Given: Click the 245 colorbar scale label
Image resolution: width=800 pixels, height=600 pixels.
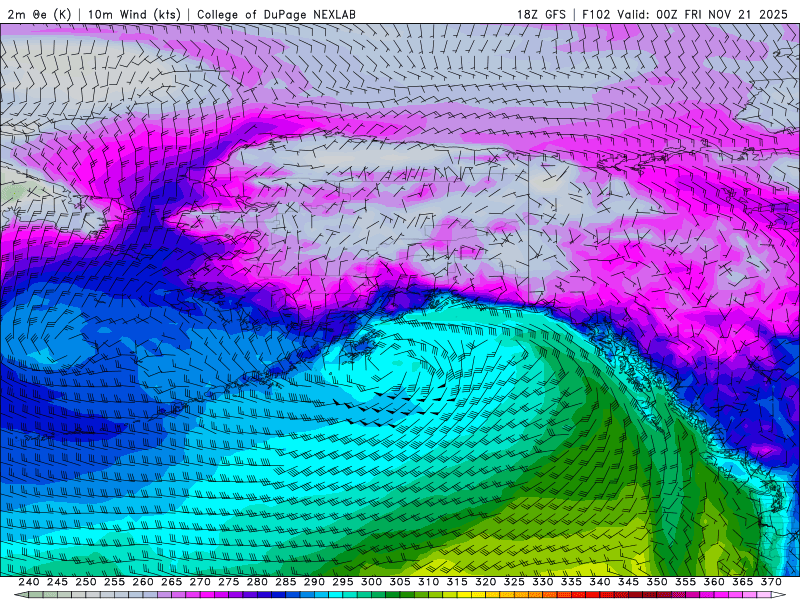Looking at the screenshot, I should coord(57,582).
